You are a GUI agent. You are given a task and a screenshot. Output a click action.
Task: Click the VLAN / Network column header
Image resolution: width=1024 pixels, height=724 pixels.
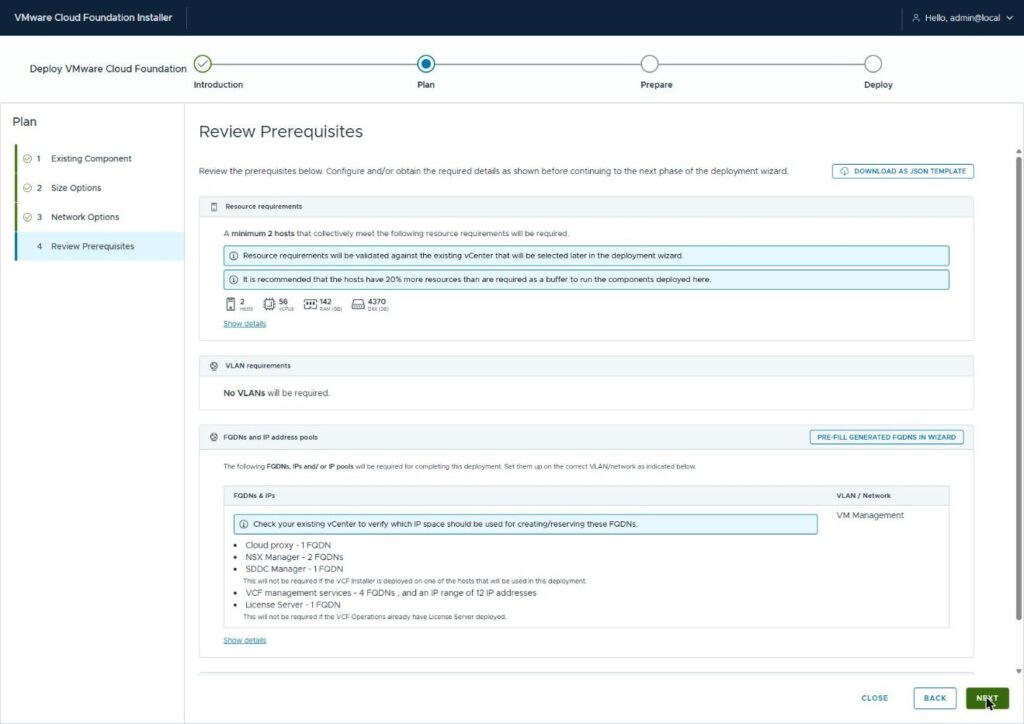[863, 496]
